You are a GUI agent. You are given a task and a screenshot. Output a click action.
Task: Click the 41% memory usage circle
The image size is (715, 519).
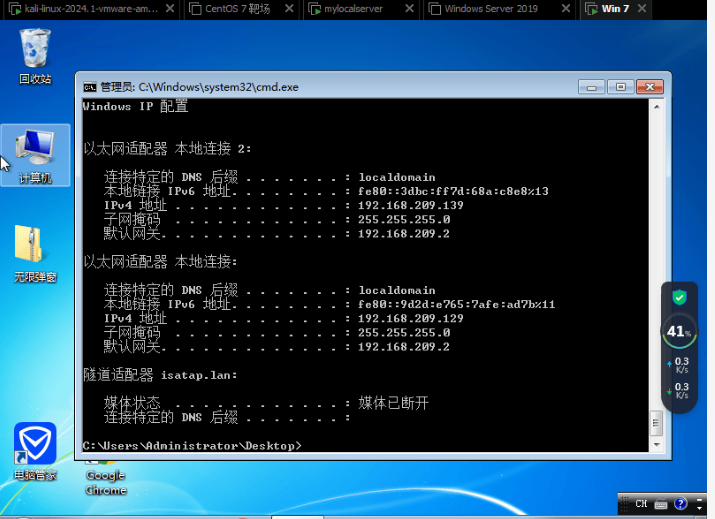coord(680,331)
